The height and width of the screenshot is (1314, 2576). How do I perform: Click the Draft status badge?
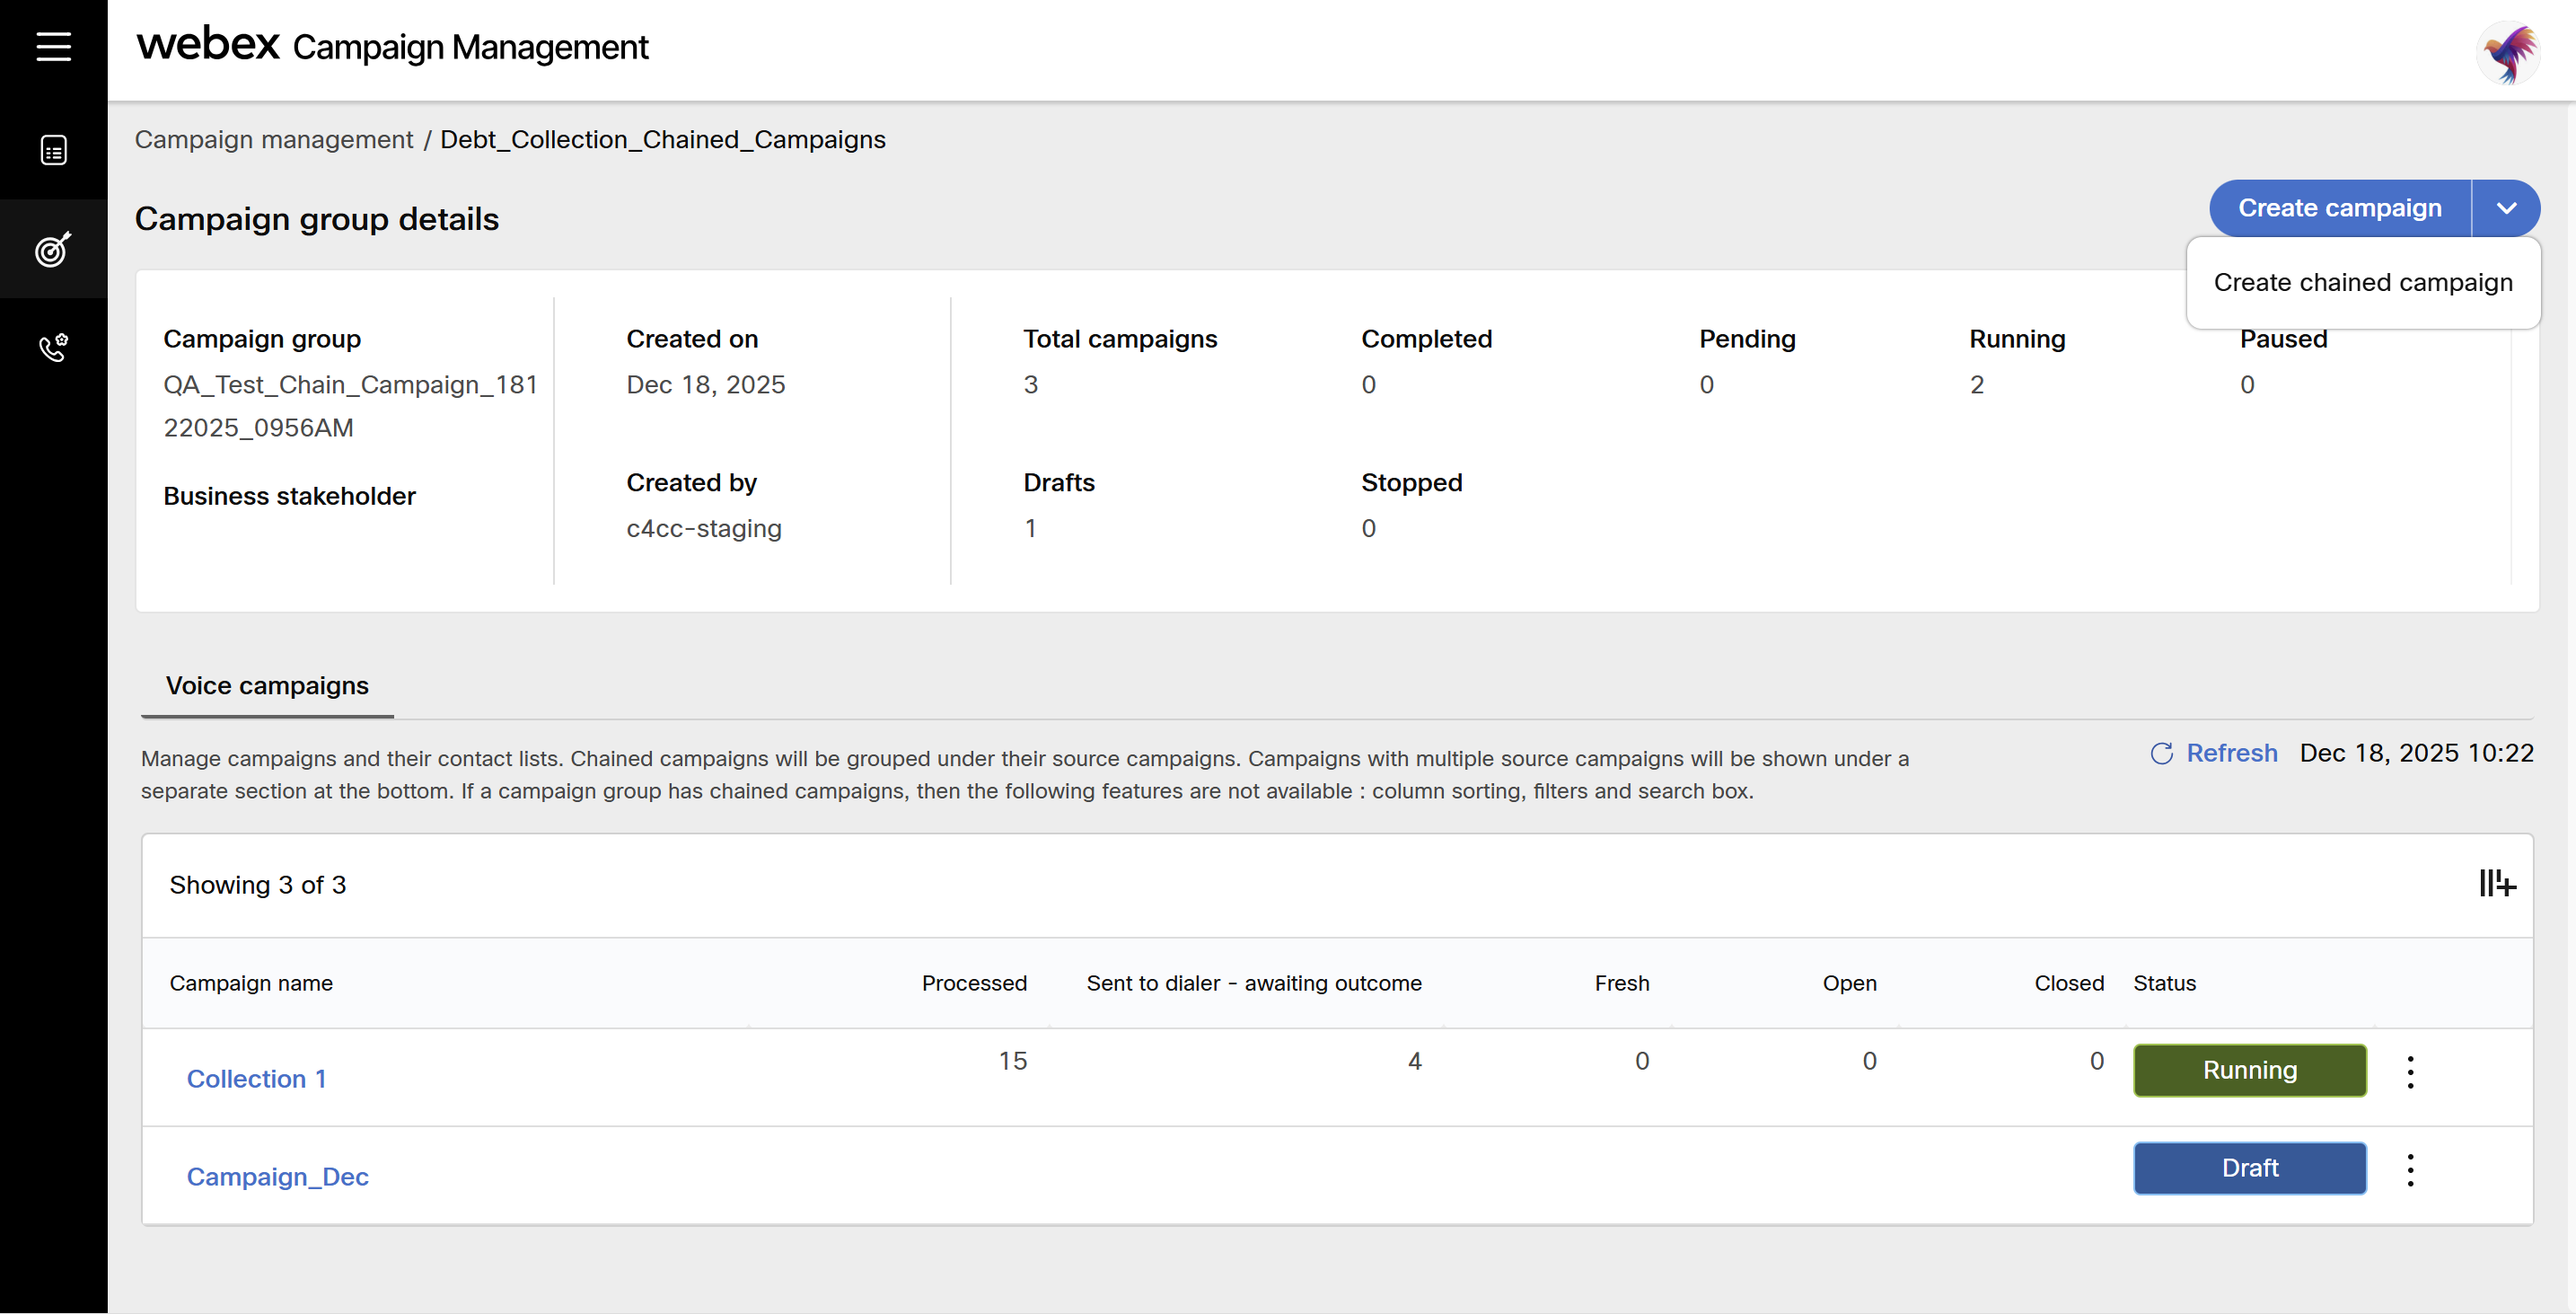2249,1168
